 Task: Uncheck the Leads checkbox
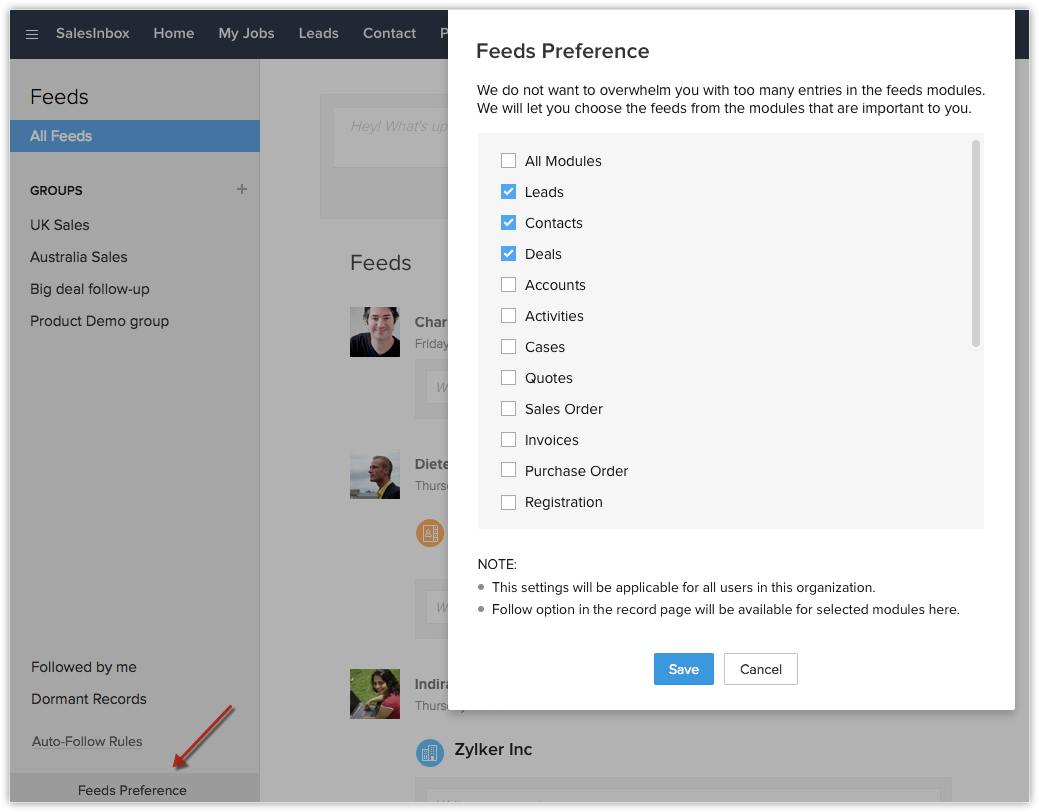[x=508, y=192]
